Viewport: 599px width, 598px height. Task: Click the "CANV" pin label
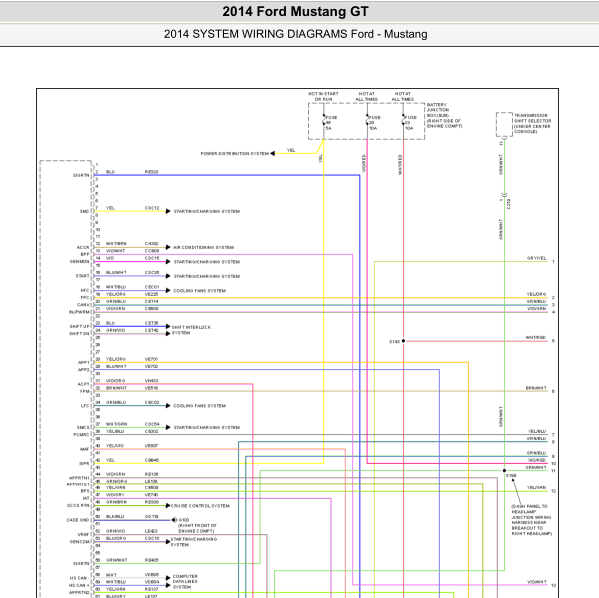[83, 305]
